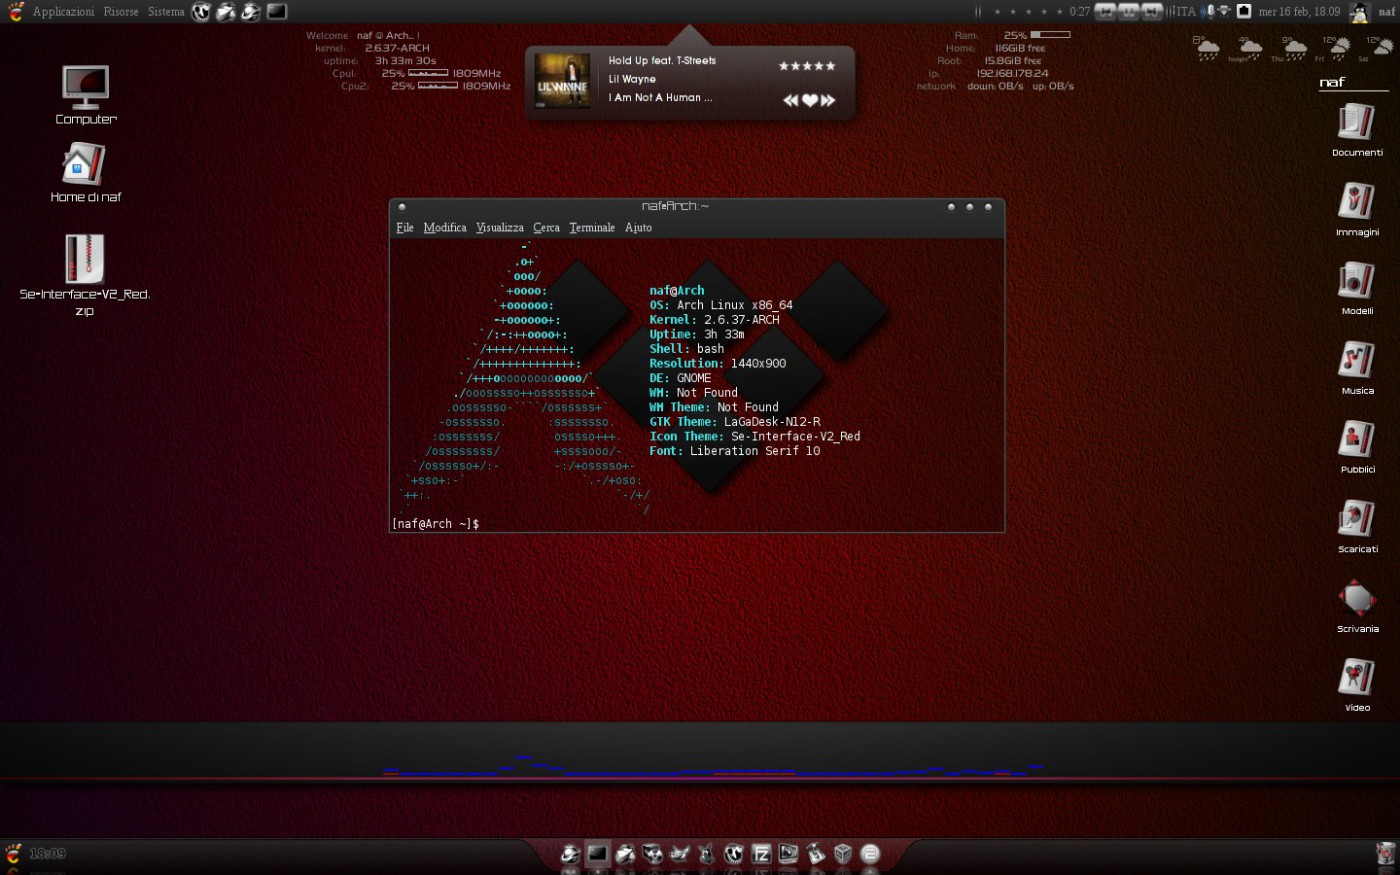This screenshot has width=1400, height=875.
Task: Open Computer desktop icon
Action: pos(85,95)
